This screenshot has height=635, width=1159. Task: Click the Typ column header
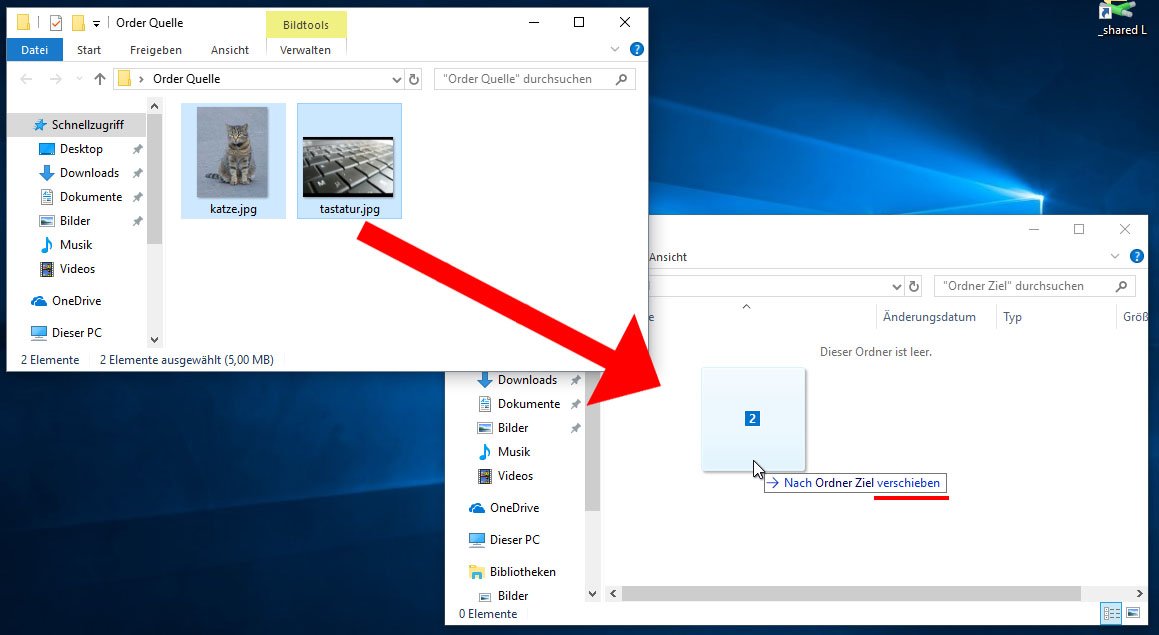1012,317
